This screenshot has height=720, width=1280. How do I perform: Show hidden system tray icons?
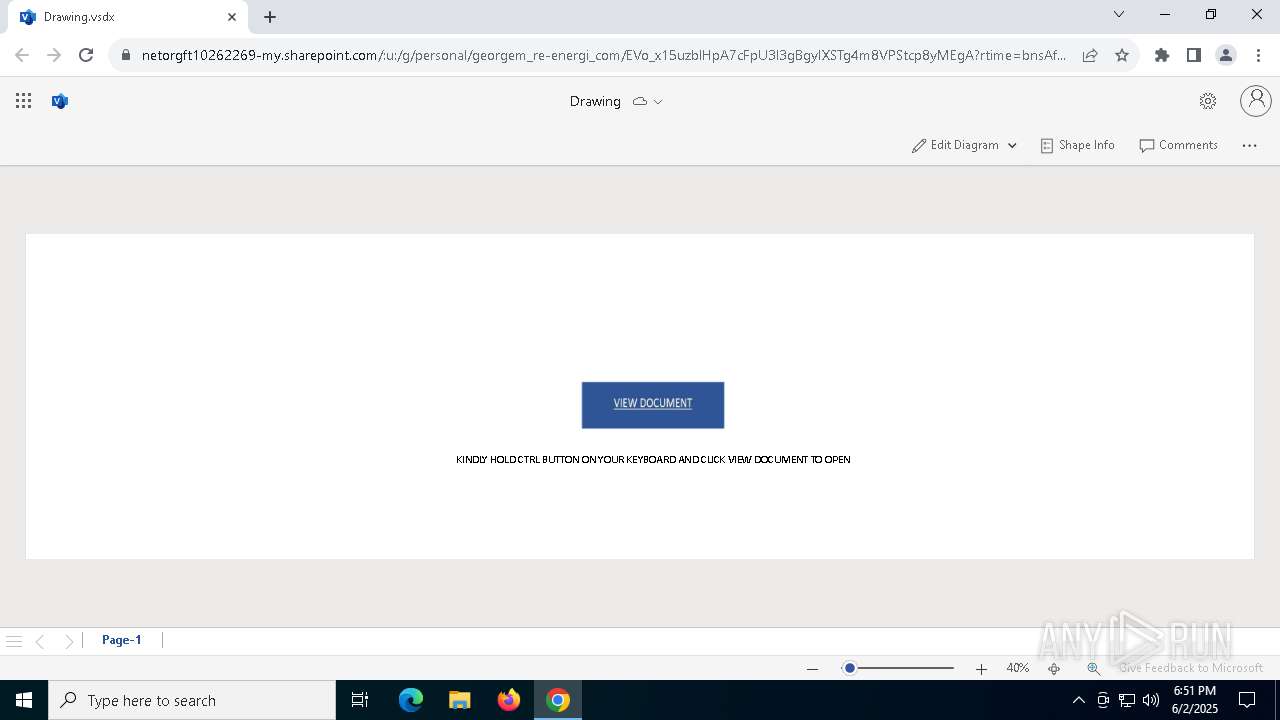(1078, 700)
